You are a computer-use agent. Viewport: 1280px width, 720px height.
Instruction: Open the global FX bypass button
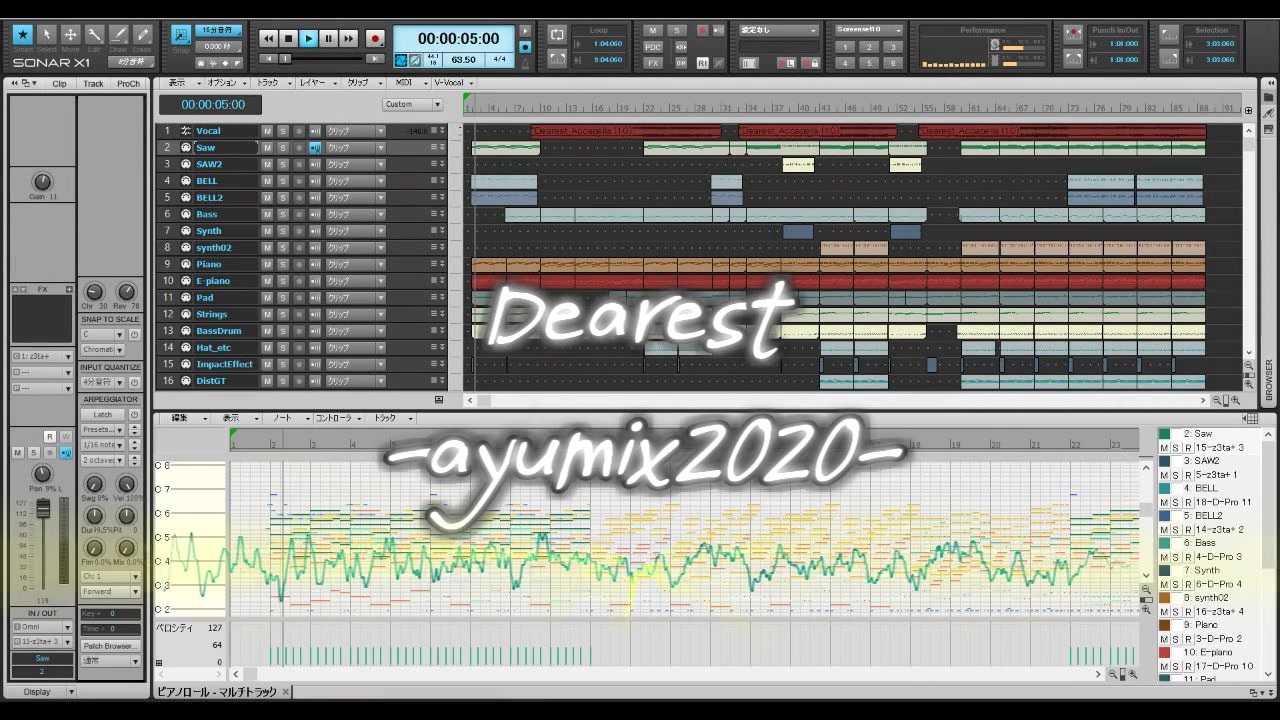click(653, 62)
